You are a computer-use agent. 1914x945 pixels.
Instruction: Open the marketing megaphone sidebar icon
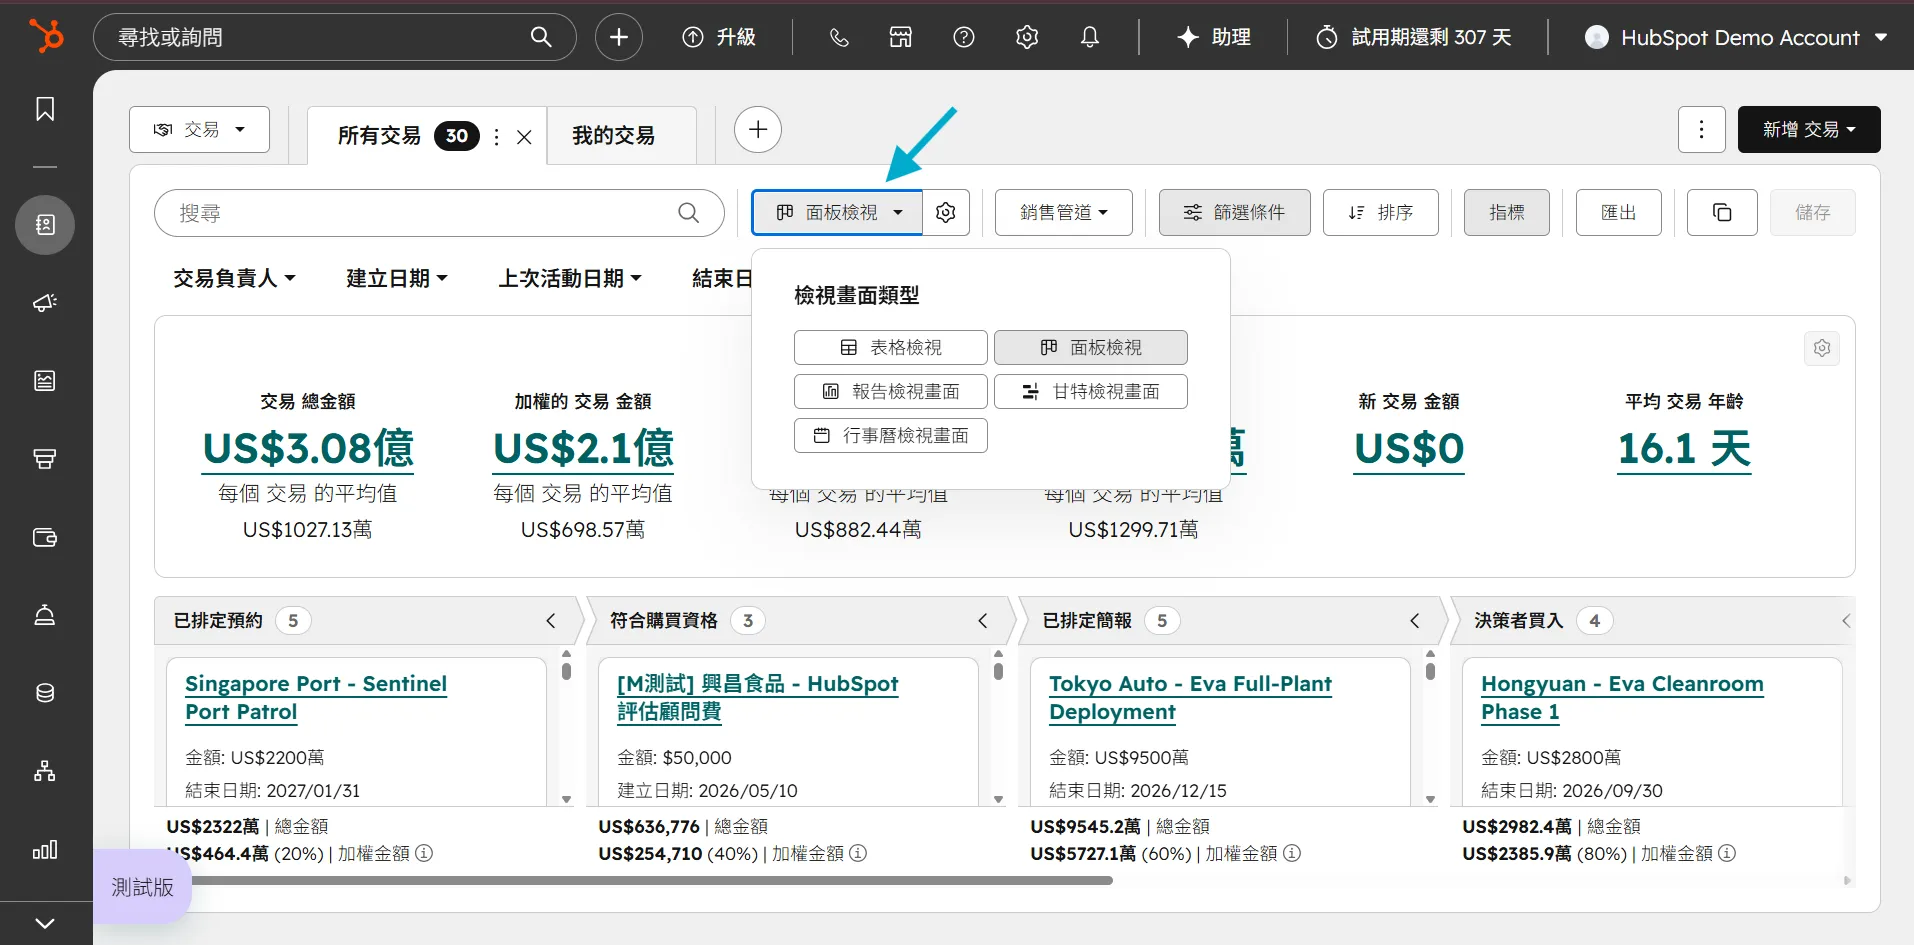click(x=45, y=303)
